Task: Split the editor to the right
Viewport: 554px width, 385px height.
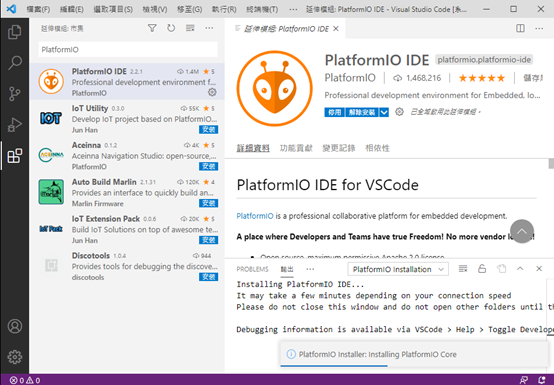Action: click(x=520, y=28)
